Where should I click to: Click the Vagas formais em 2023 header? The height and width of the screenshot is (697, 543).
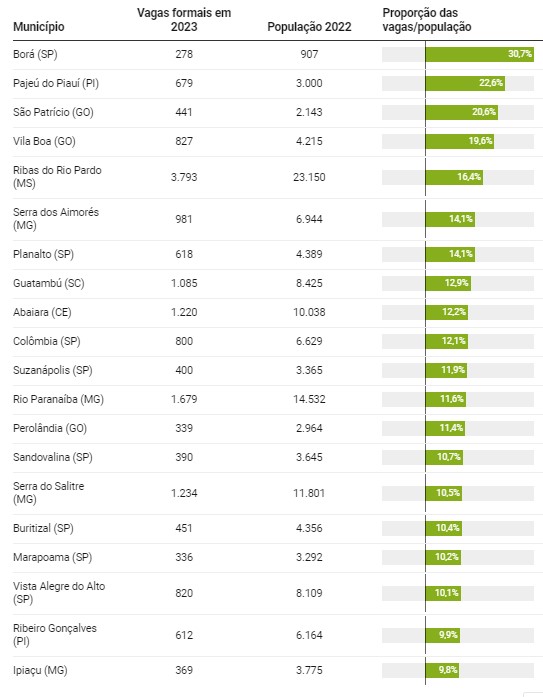click(x=184, y=20)
